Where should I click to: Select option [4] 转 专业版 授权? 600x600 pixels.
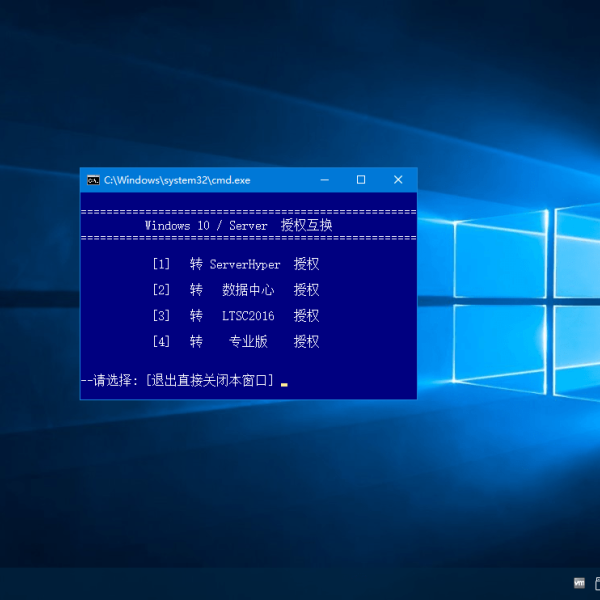[x=236, y=341]
